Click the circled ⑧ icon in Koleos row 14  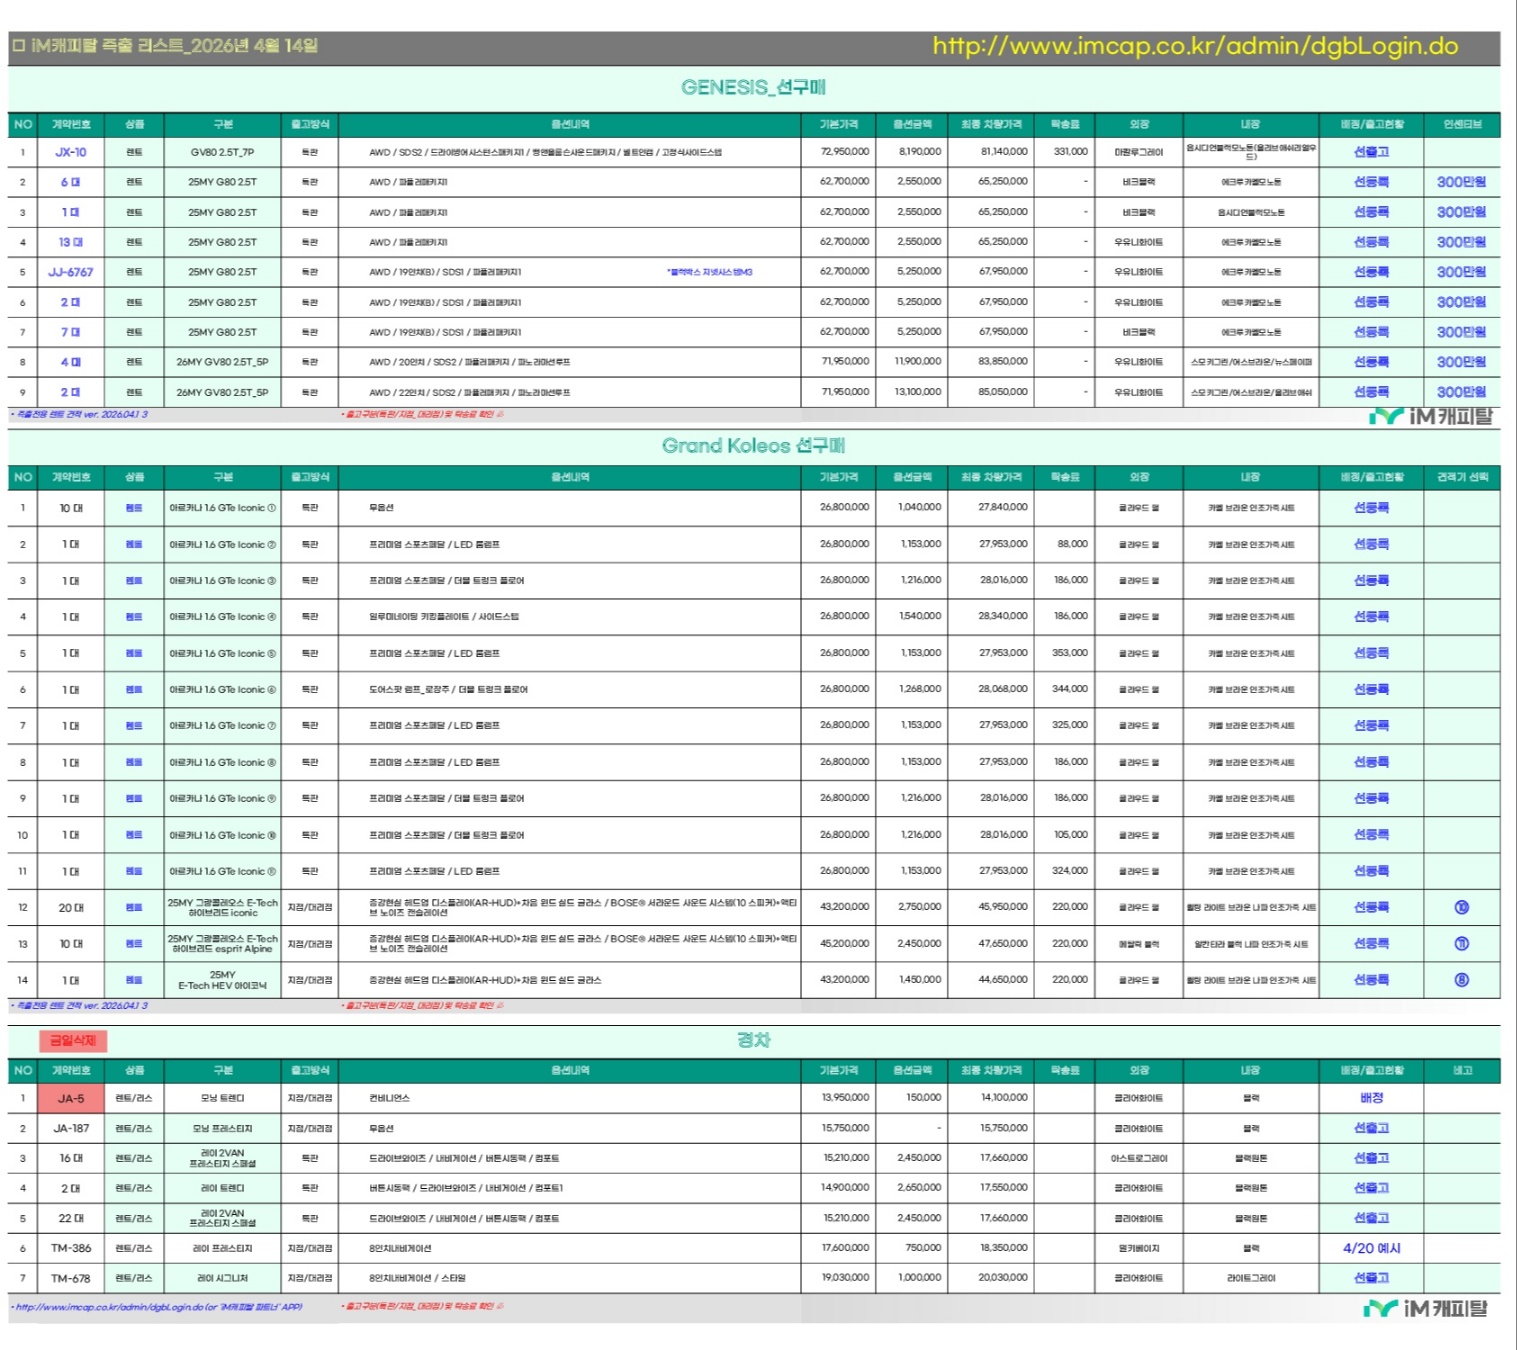(1461, 980)
